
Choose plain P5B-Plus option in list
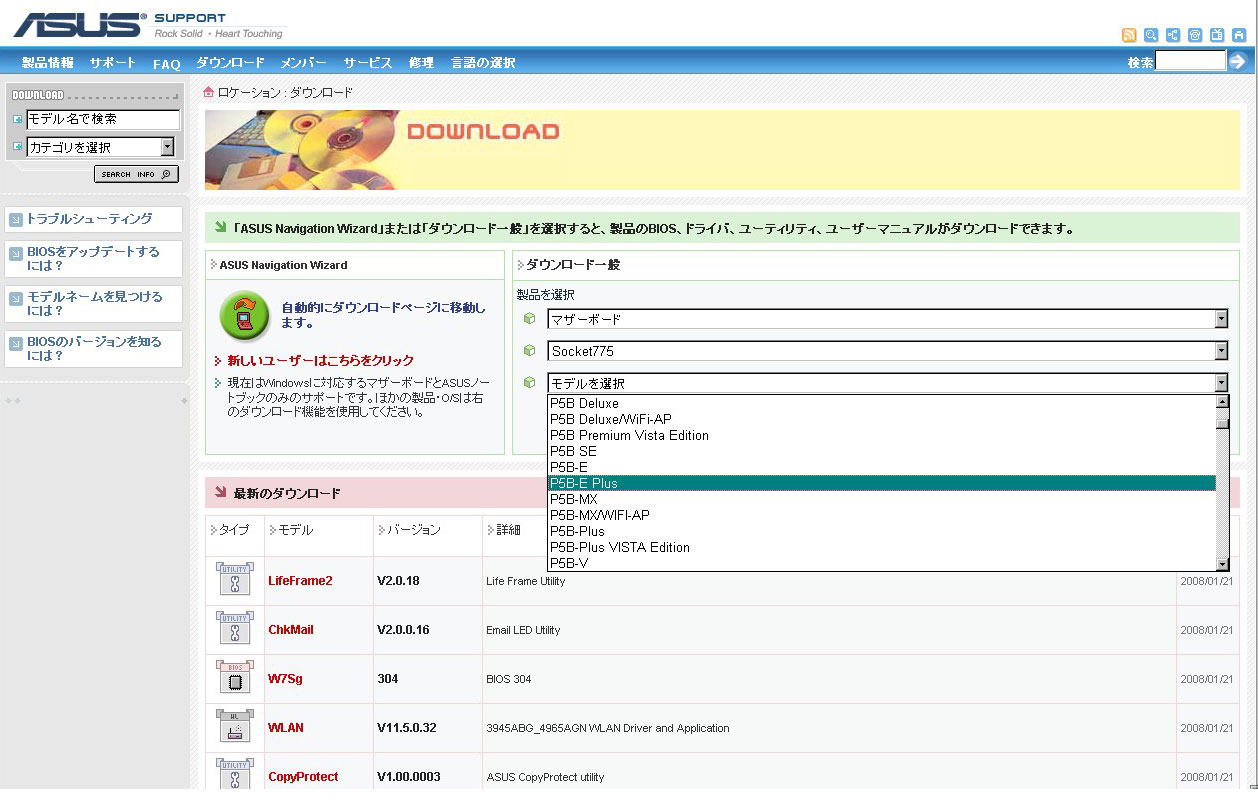[x=882, y=531]
